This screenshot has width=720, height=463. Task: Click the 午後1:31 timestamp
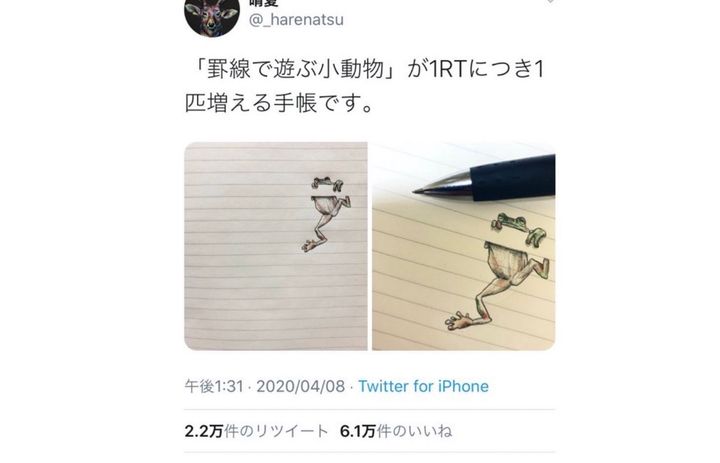[x=214, y=386]
